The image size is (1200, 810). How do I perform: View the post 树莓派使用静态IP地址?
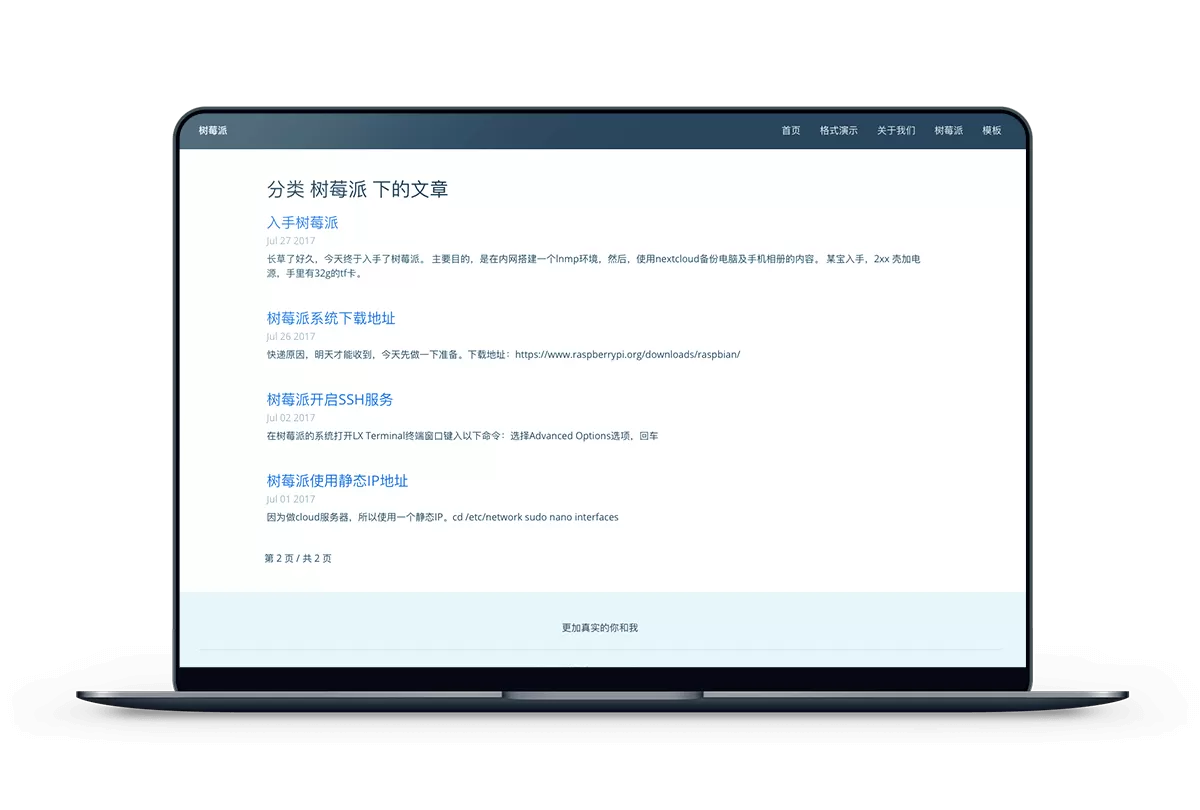pos(337,481)
